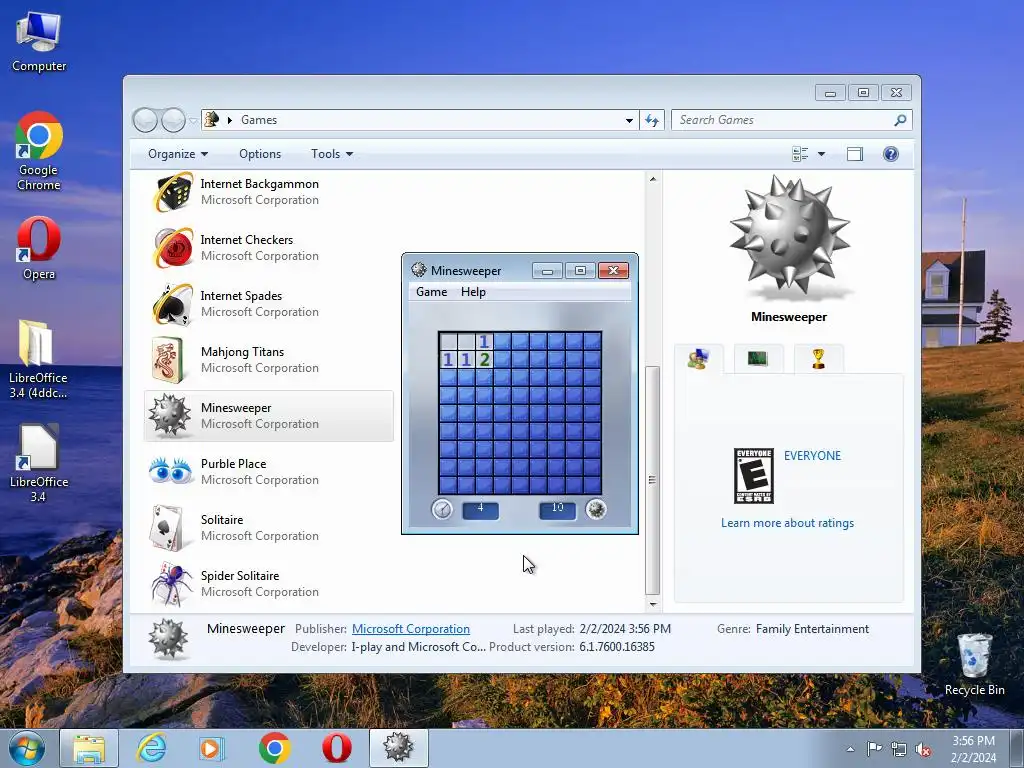1024x768 pixels.
Task: Click the Minesweeper title bar icon
Action: pyautogui.click(x=419, y=270)
